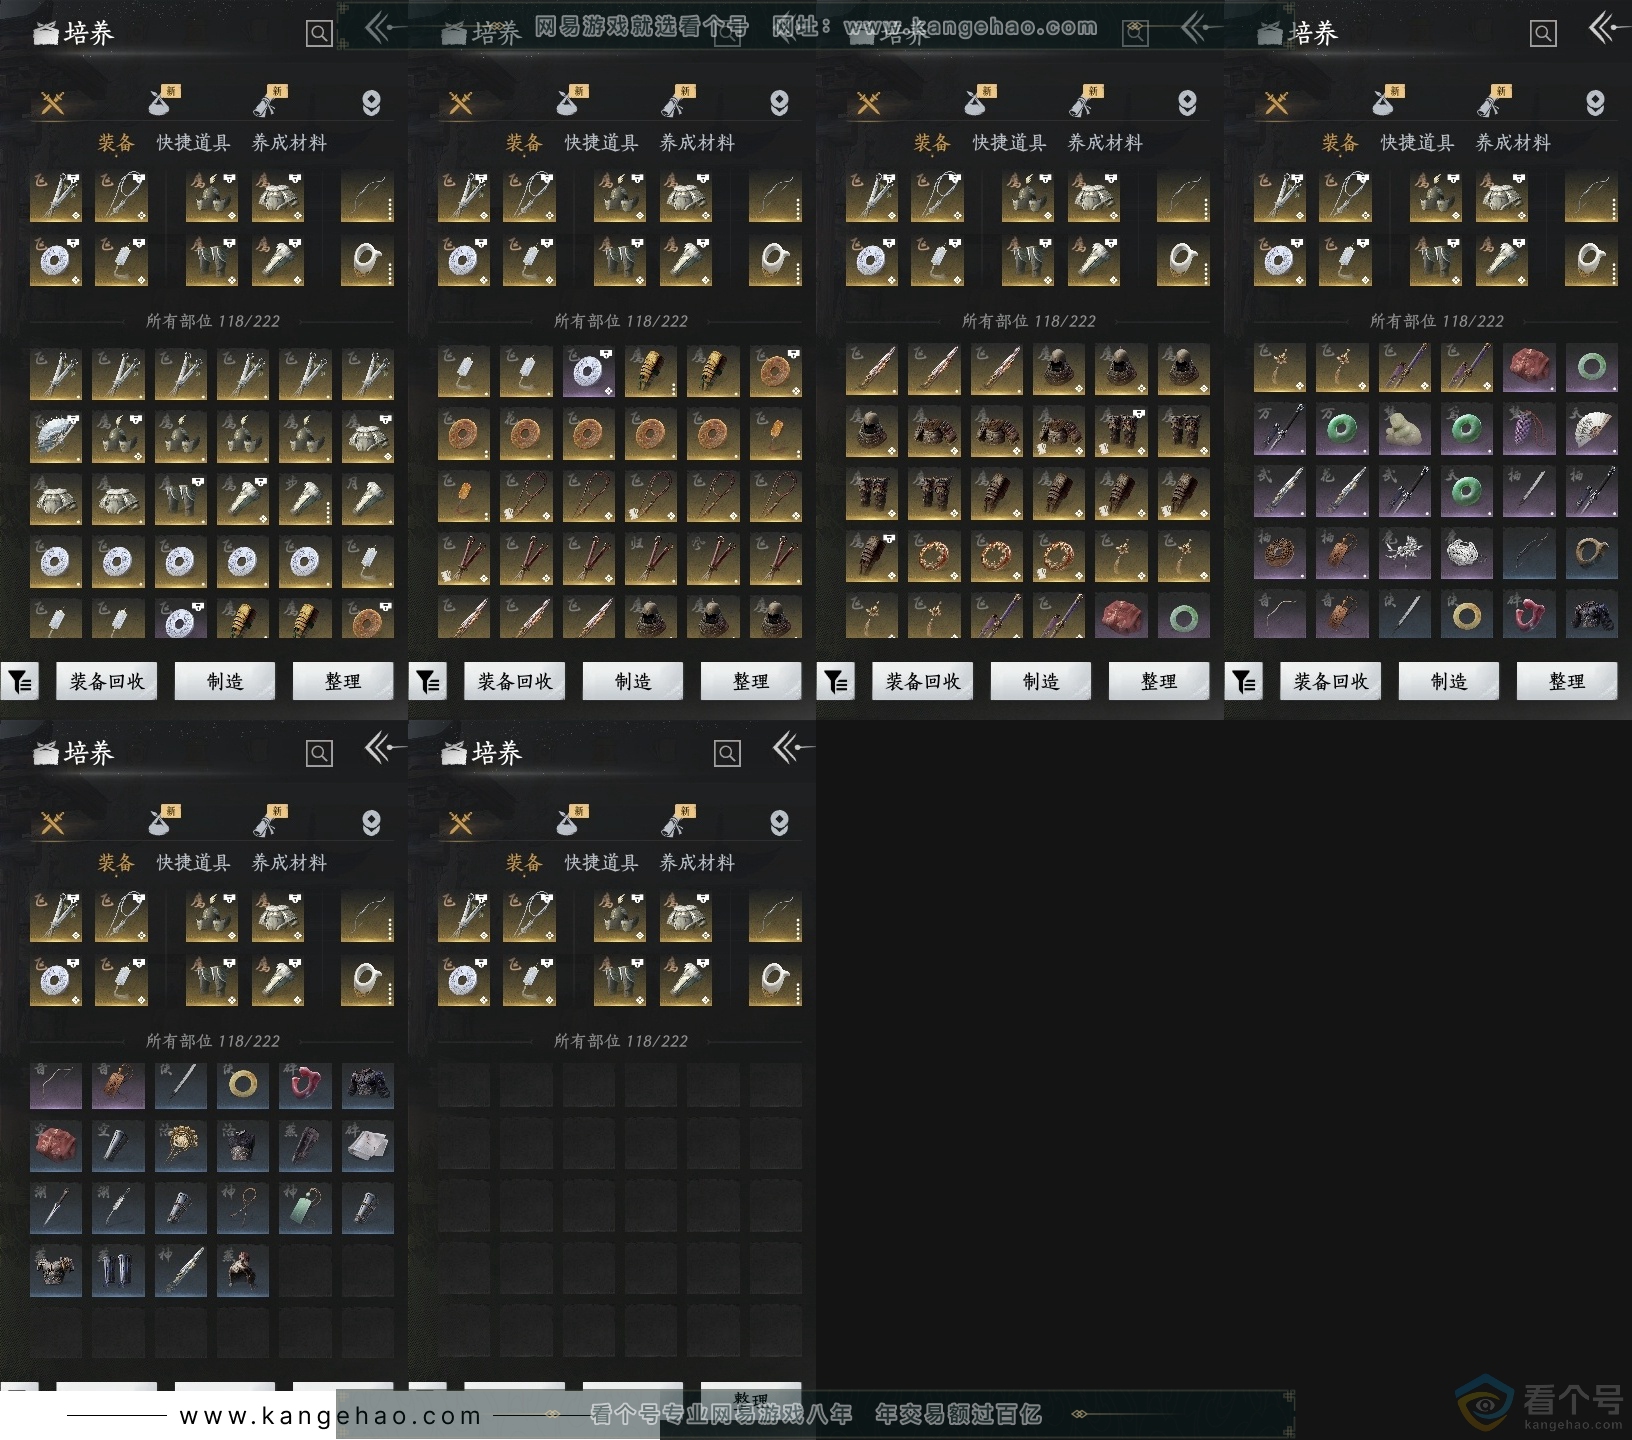The image size is (1632, 1440).
Task: Select red coral item in bottom-left panel
Action: pos(305,1084)
